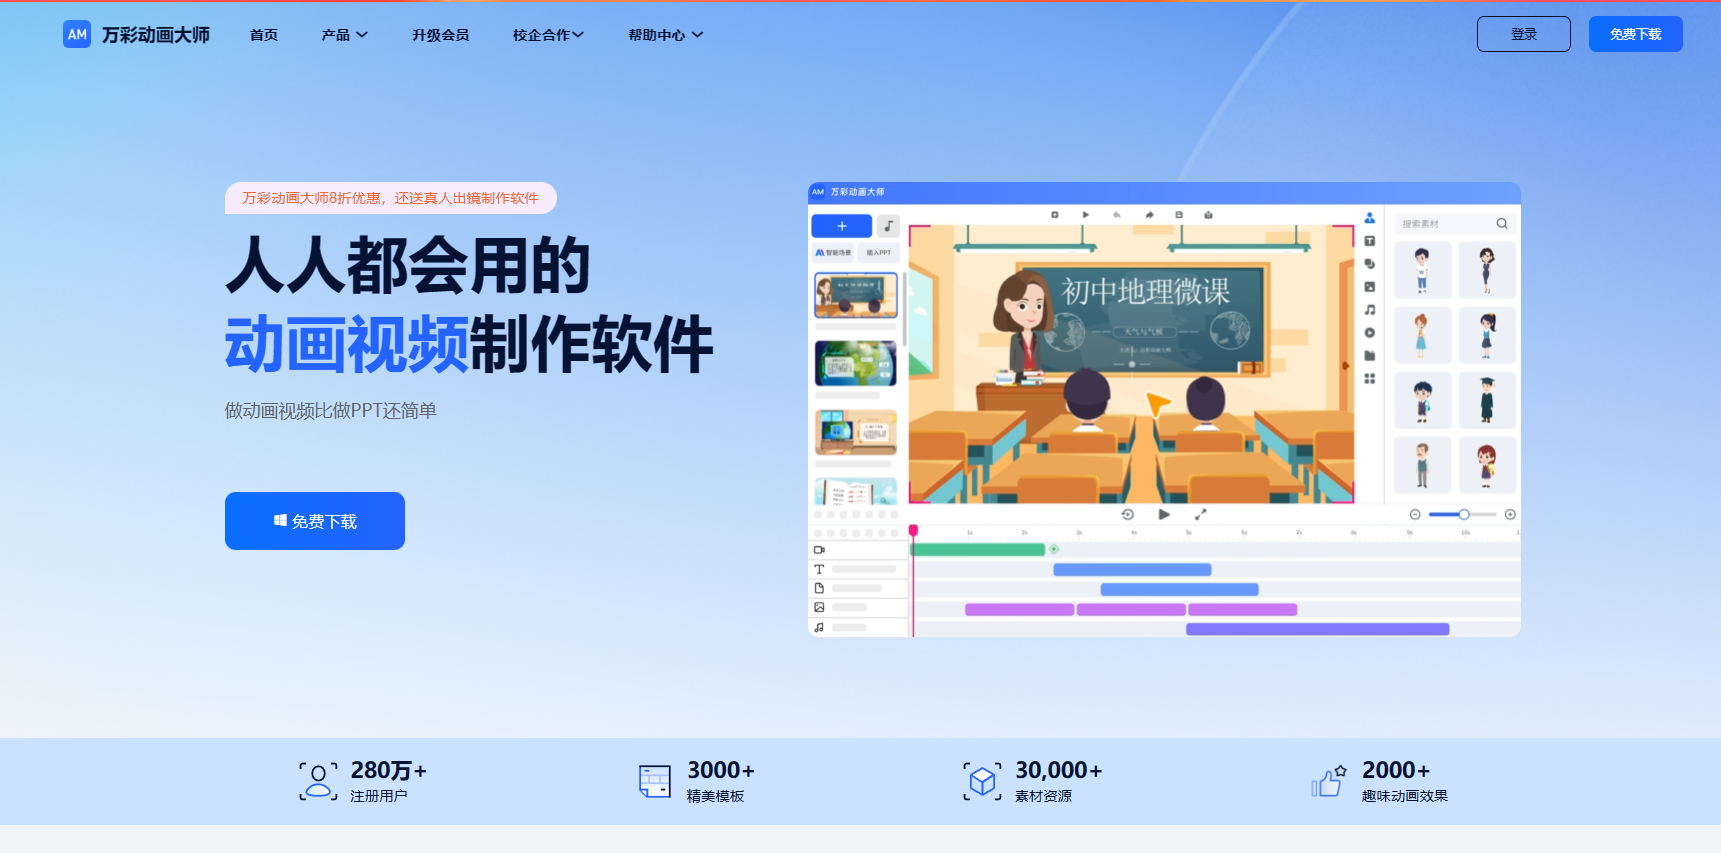Click the timeline zoom in plus icon
Viewport: 1721px width, 853px height.
click(1510, 514)
